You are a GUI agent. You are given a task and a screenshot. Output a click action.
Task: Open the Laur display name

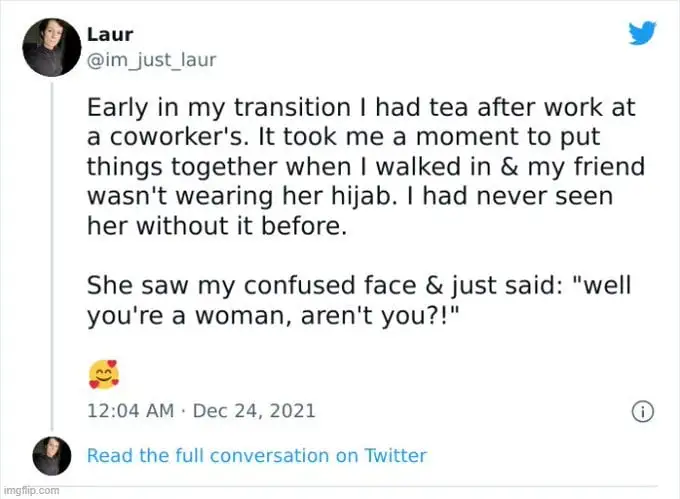click(110, 35)
